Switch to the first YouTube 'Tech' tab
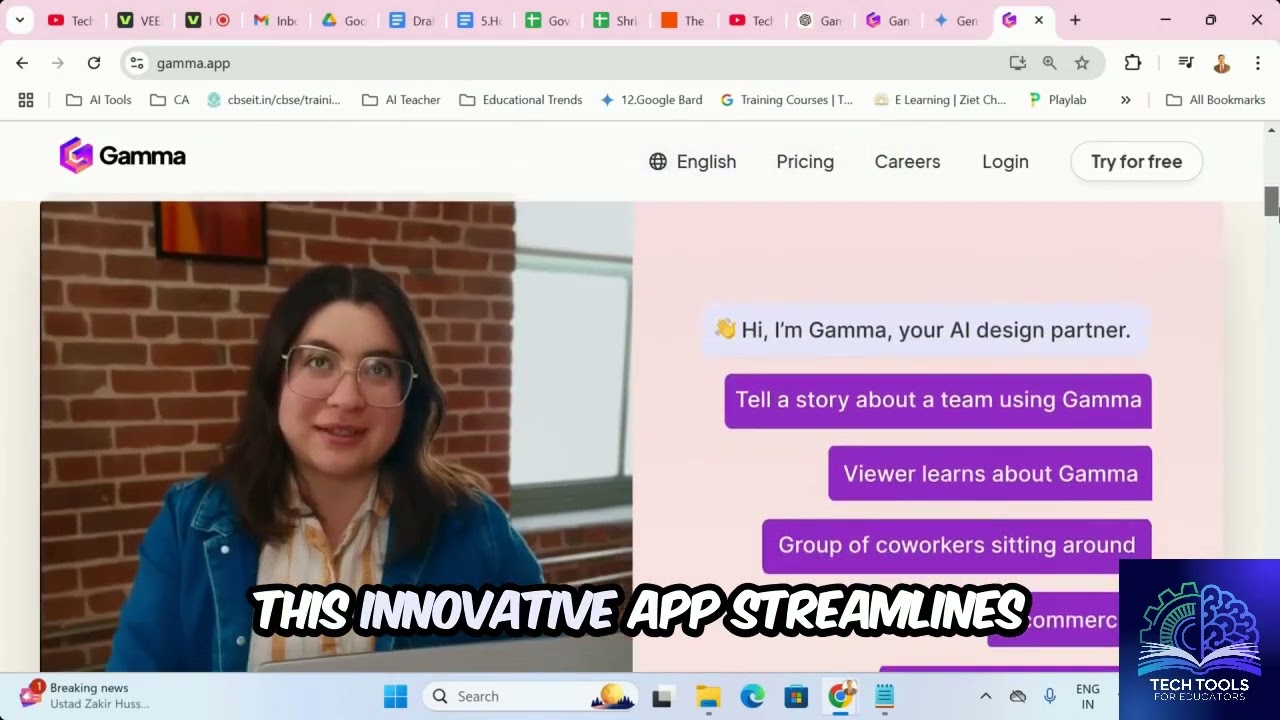Viewport: 1280px width, 720px height. pyautogui.click(x=70, y=20)
